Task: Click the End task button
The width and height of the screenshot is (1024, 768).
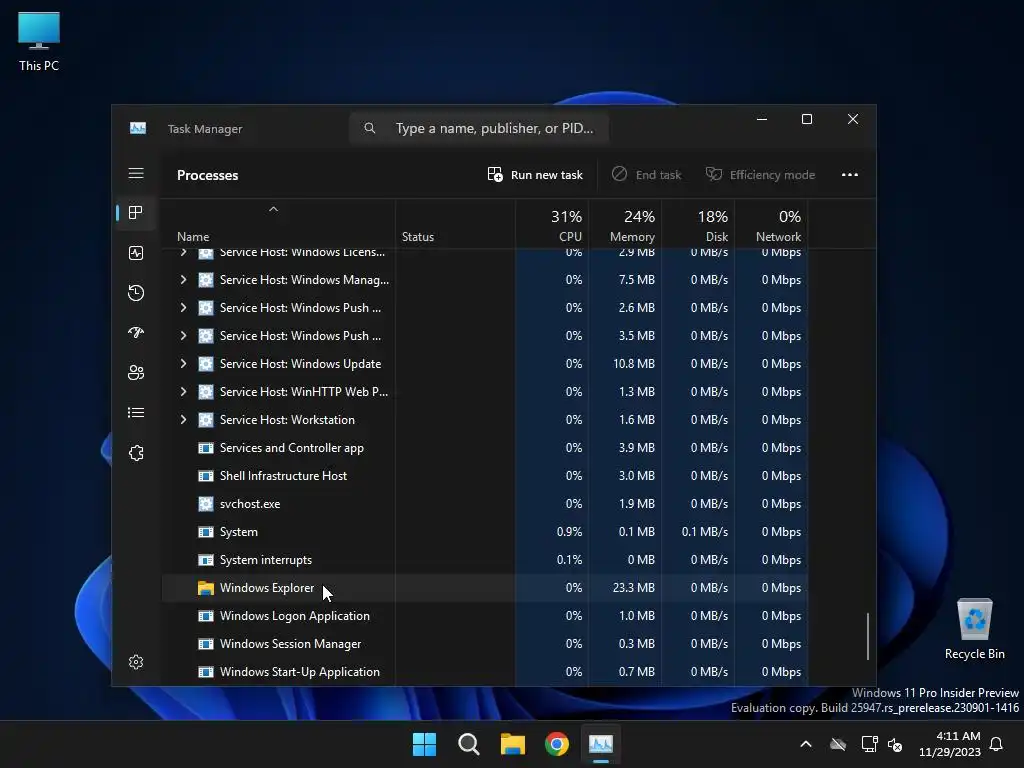Action: [647, 174]
